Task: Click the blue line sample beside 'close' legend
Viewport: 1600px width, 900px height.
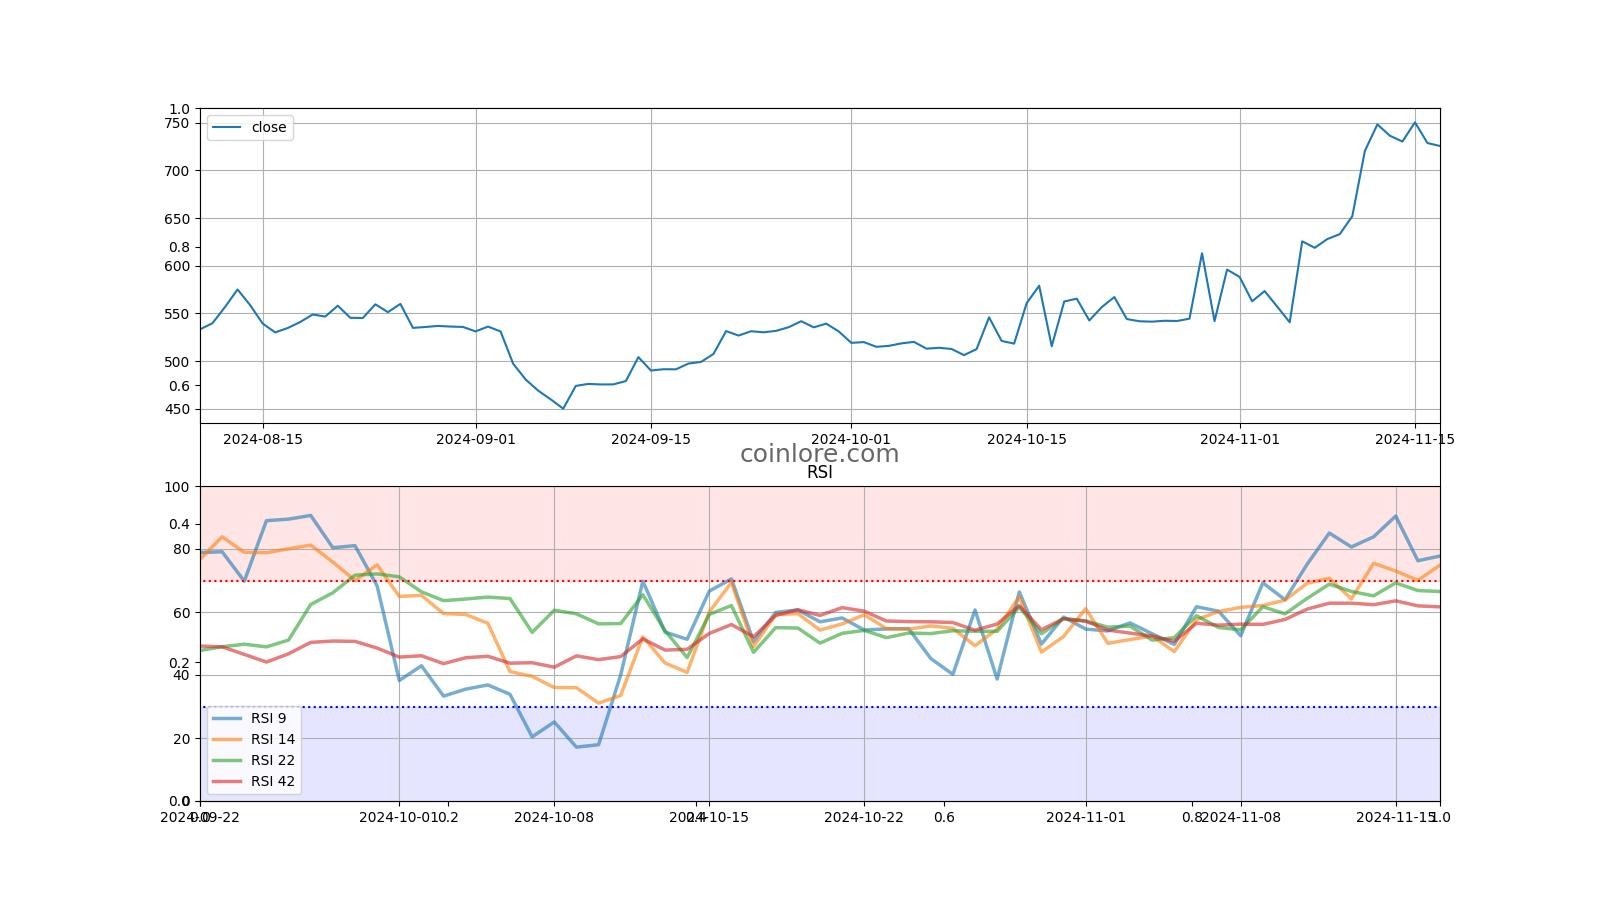Action: 227,127
